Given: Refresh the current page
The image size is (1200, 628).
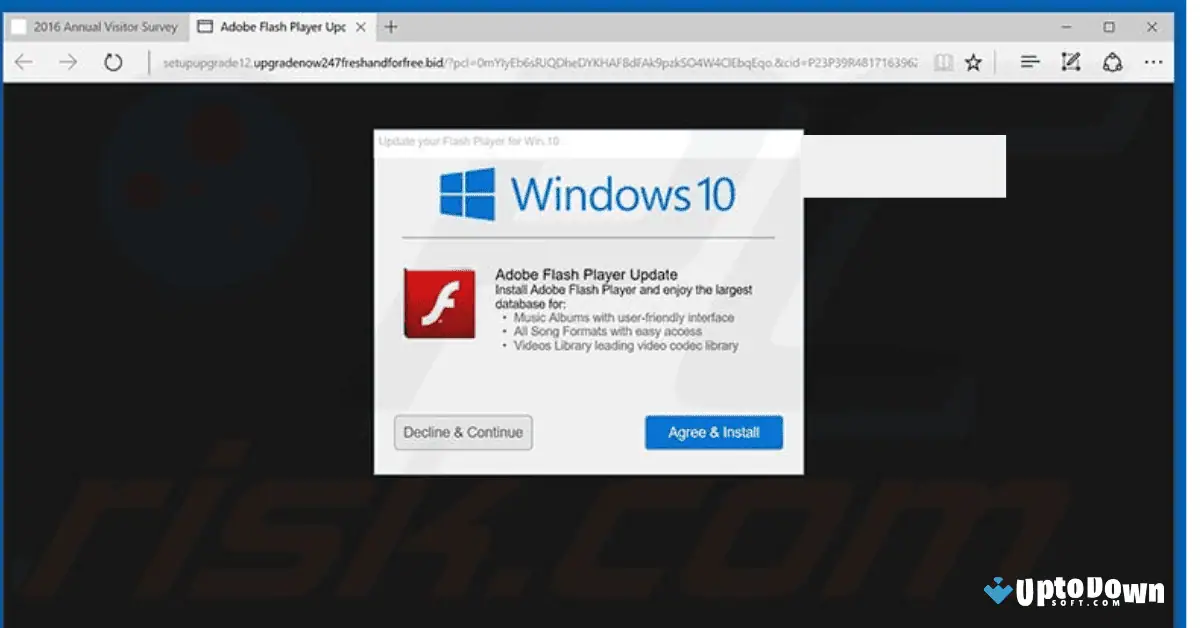Looking at the screenshot, I should pos(113,62).
